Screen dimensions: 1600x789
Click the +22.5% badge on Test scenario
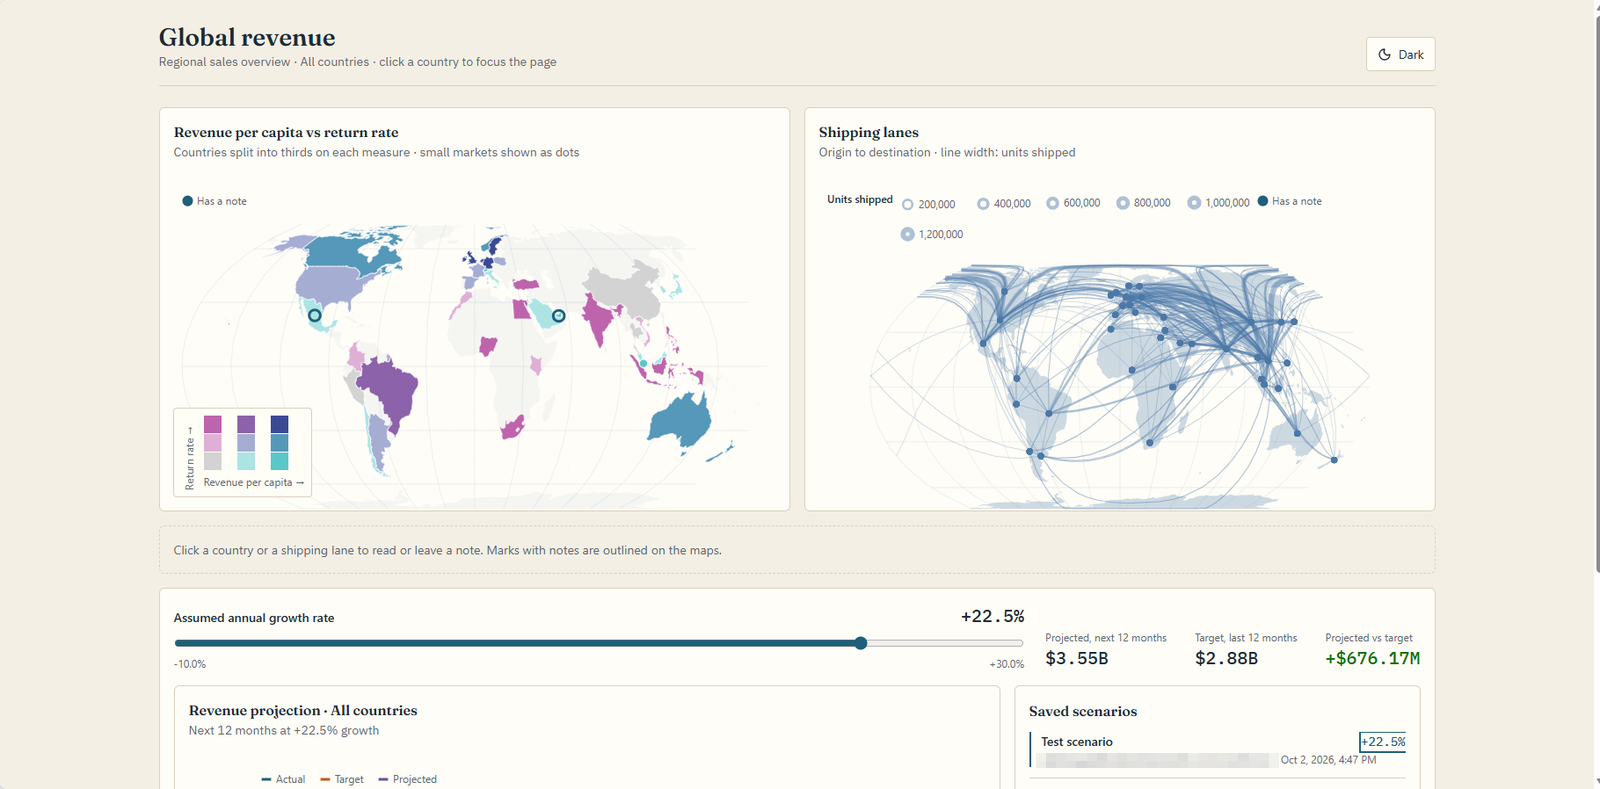click(x=1382, y=742)
